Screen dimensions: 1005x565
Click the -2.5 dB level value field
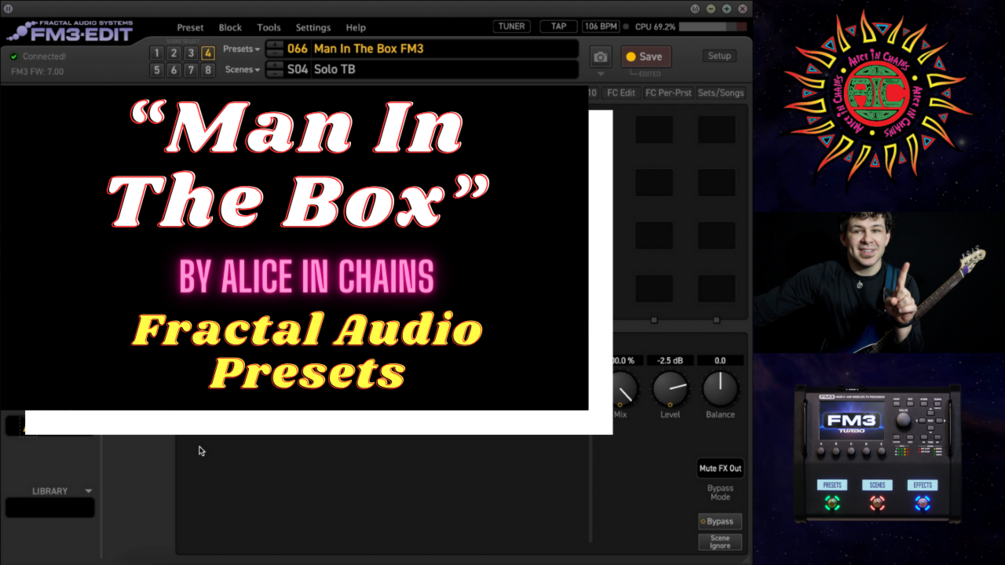pos(670,361)
